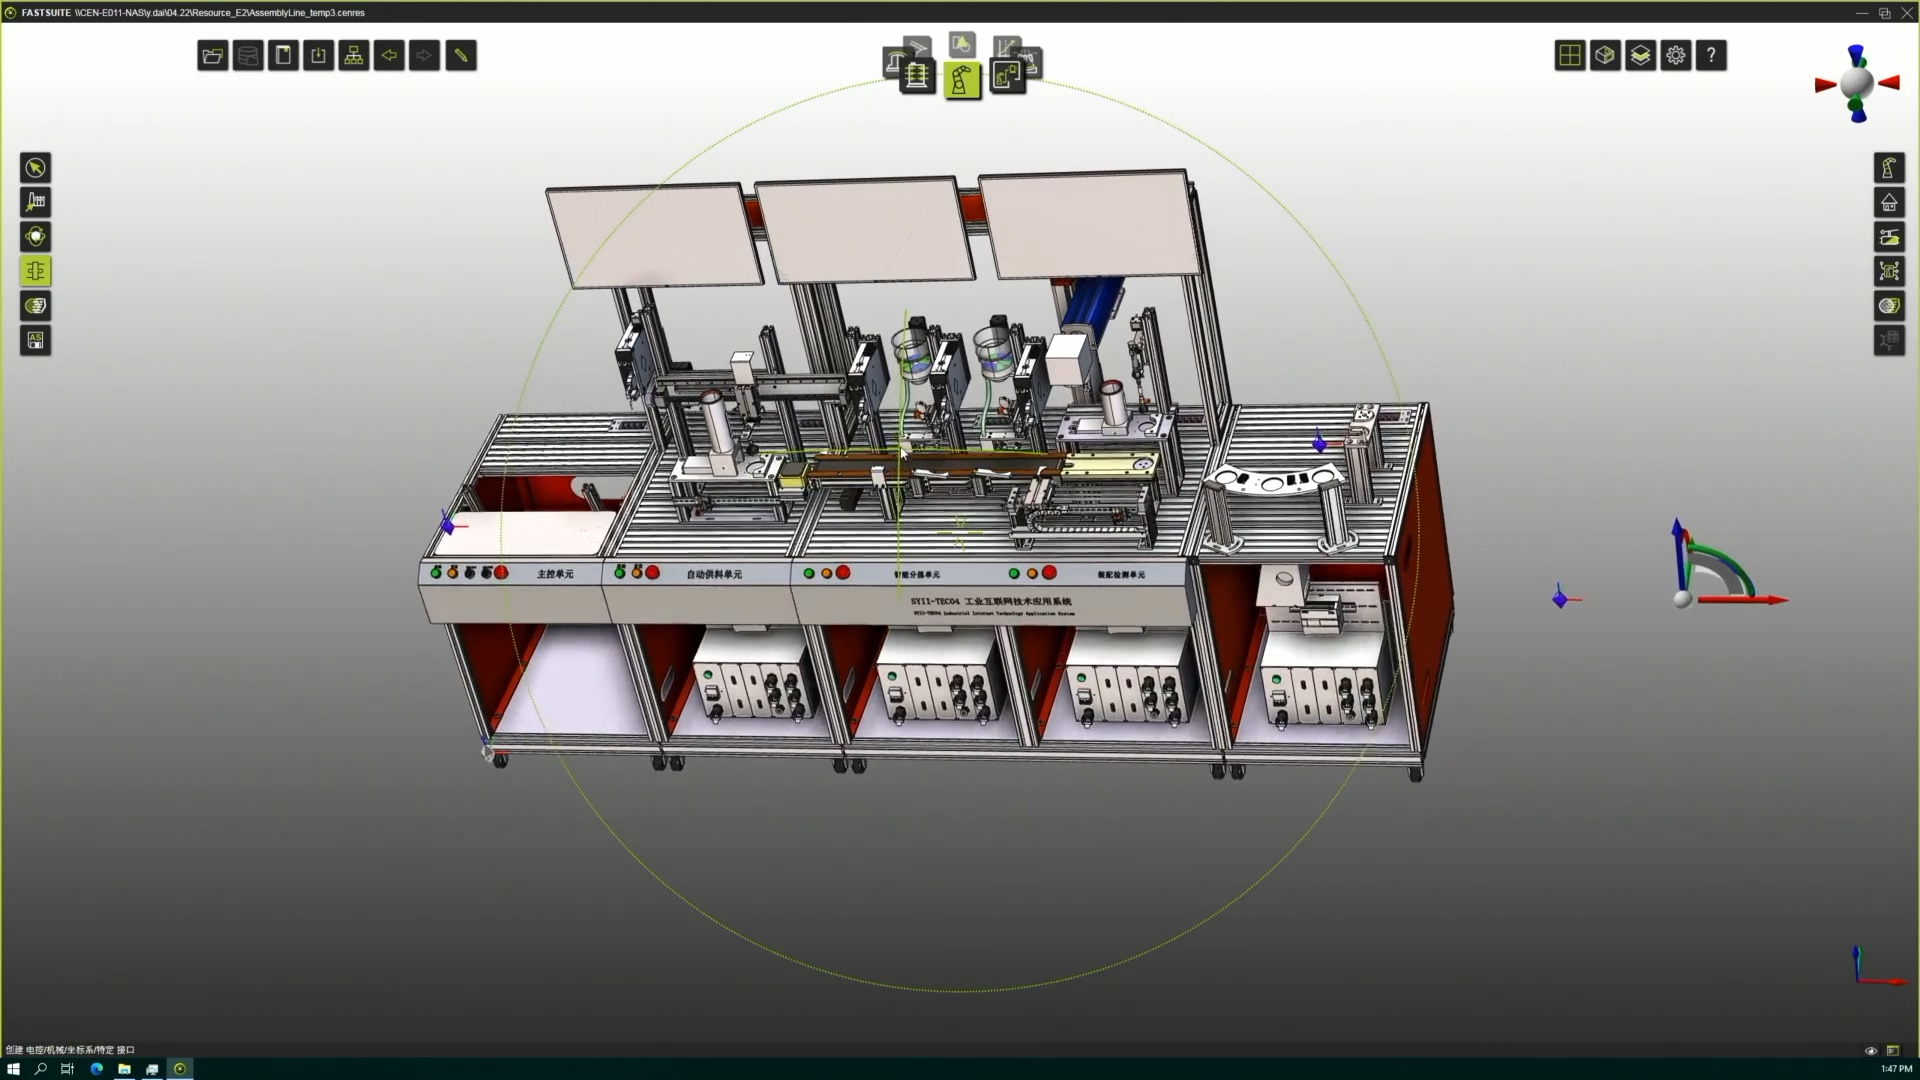The width and height of the screenshot is (1920, 1080).
Task: Click the new document icon
Action: (283, 56)
